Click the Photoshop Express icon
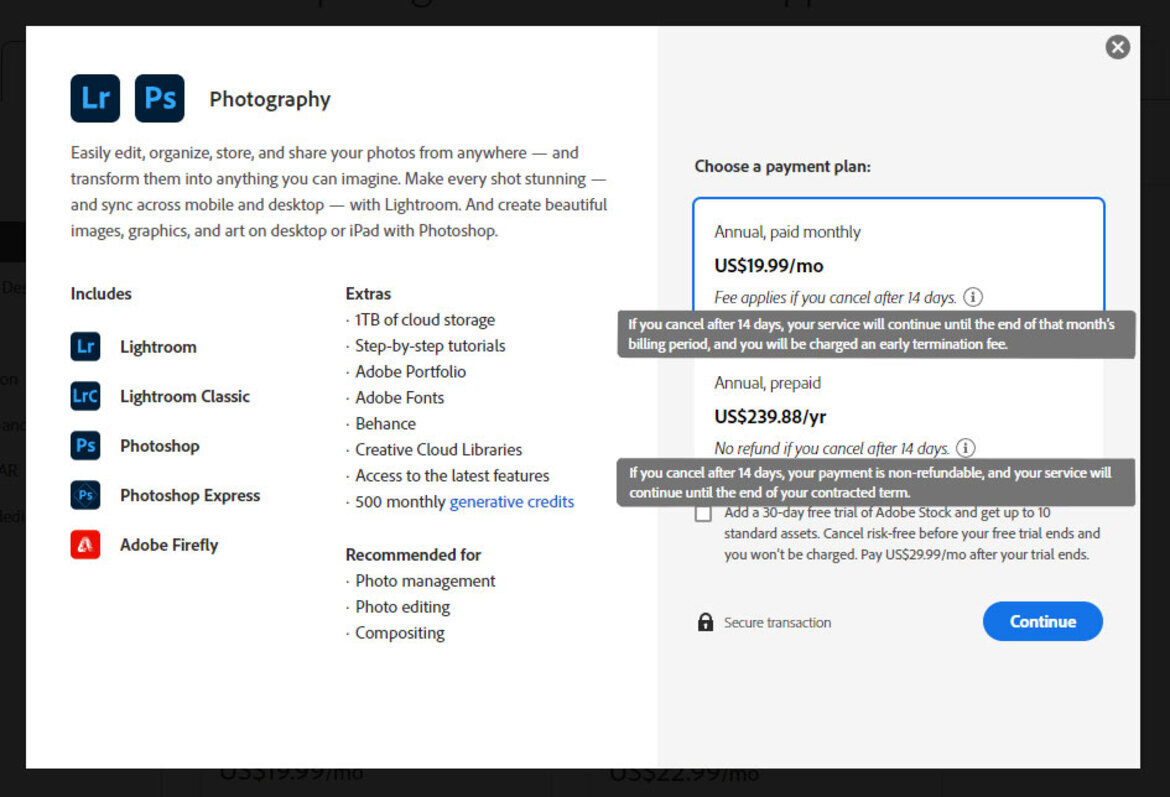 tap(85, 495)
